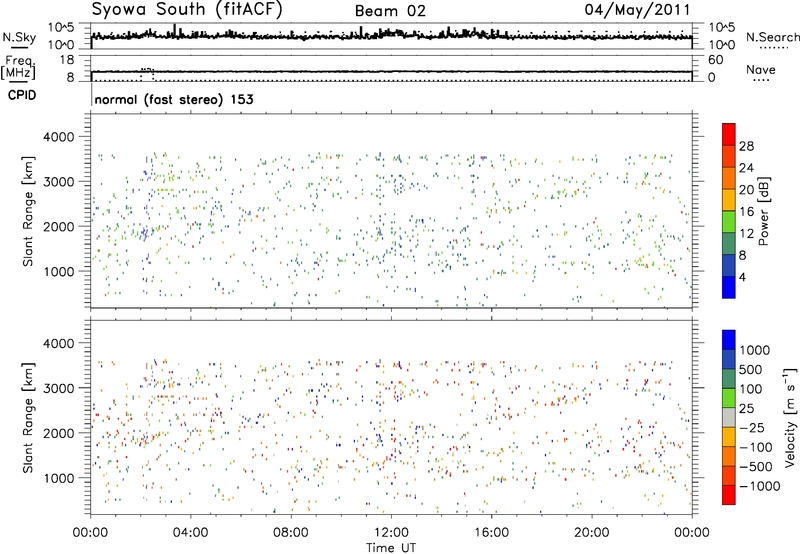Select the text 'normal (fast stereo) 153'

tap(174, 99)
